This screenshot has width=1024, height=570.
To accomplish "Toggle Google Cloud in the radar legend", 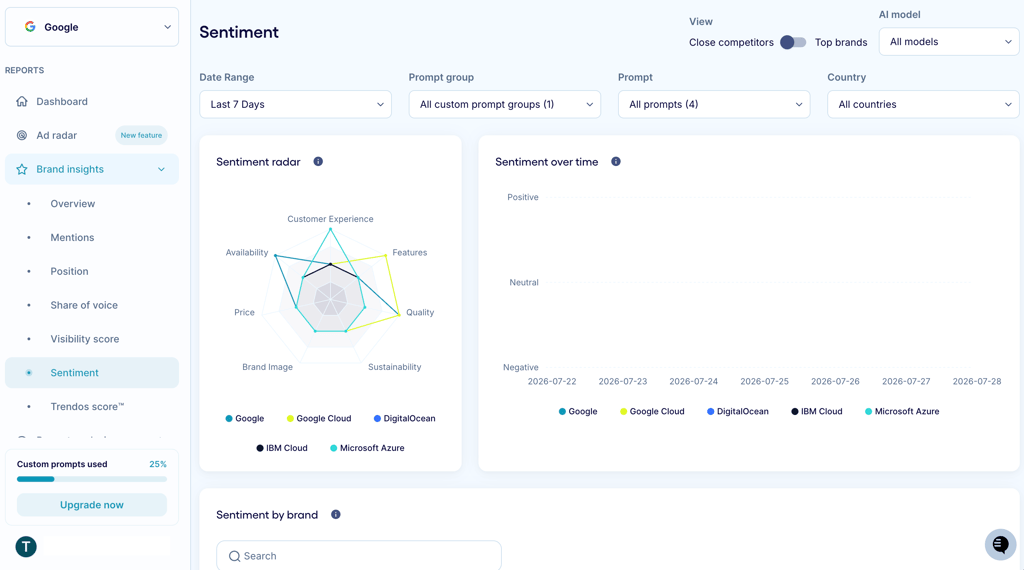I will [x=319, y=419].
